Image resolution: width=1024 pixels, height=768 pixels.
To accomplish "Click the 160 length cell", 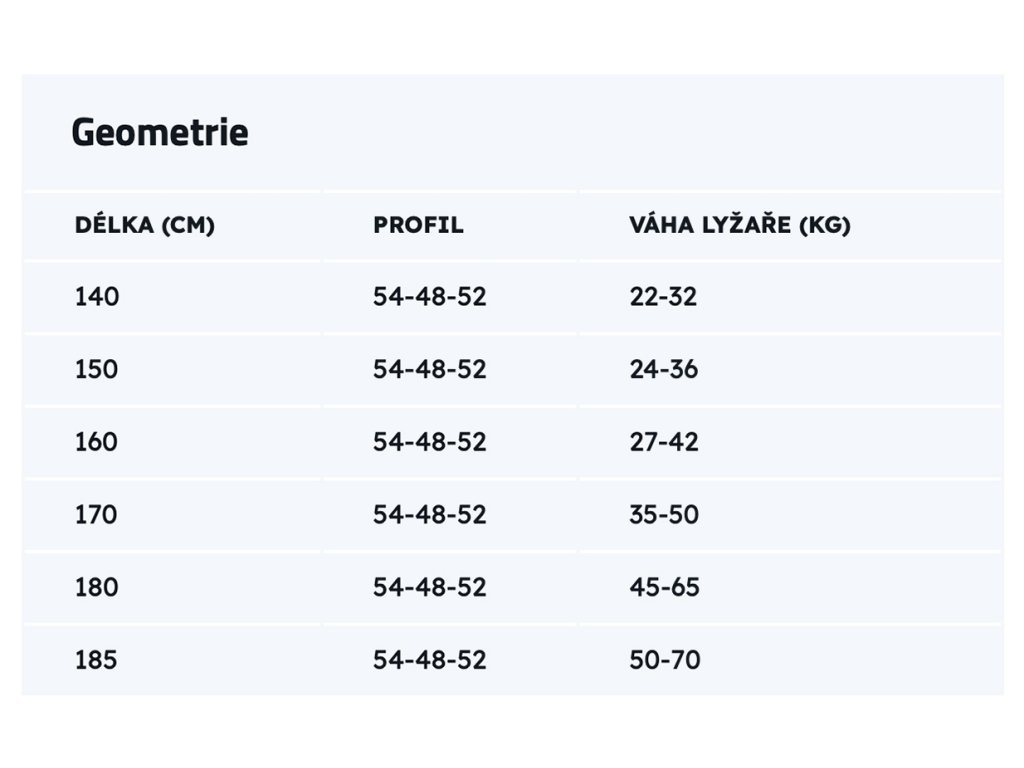I will (97, 442).
